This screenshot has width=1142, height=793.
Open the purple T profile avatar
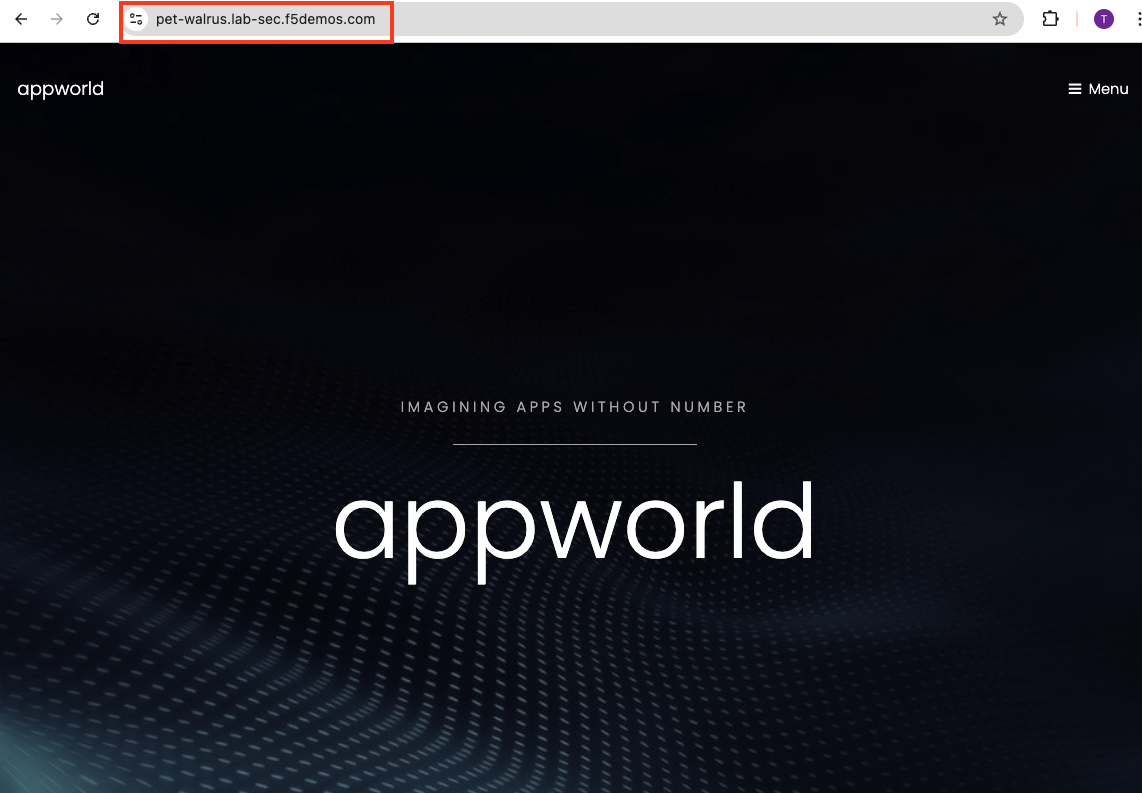point(1103,19)
